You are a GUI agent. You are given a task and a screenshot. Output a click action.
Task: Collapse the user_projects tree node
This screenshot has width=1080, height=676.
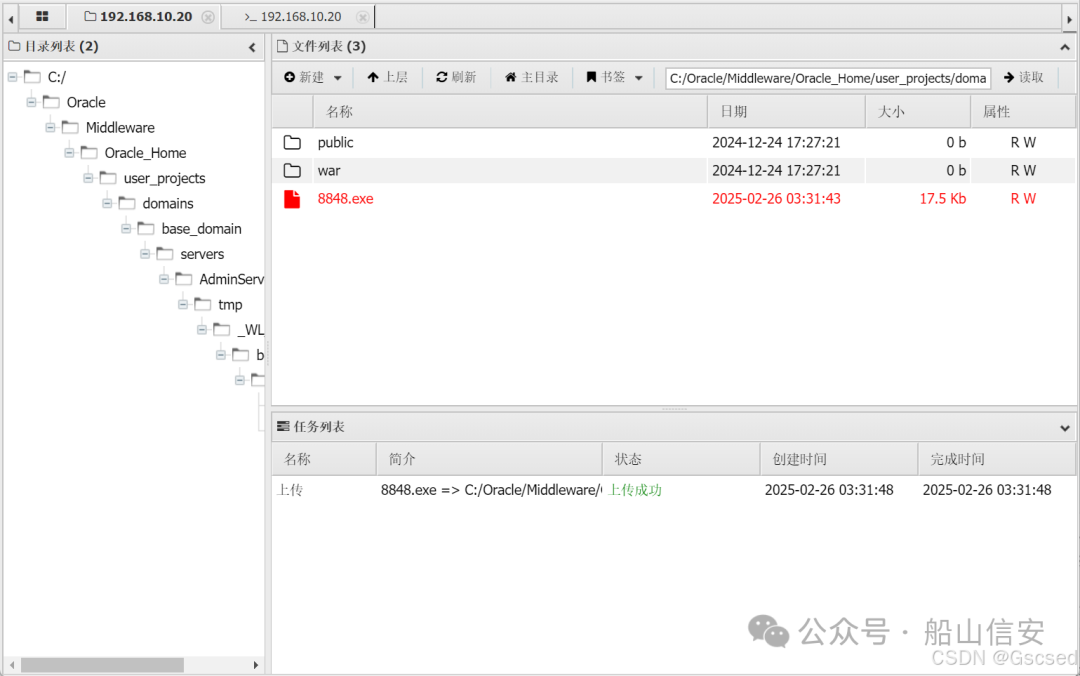(88, 178)
